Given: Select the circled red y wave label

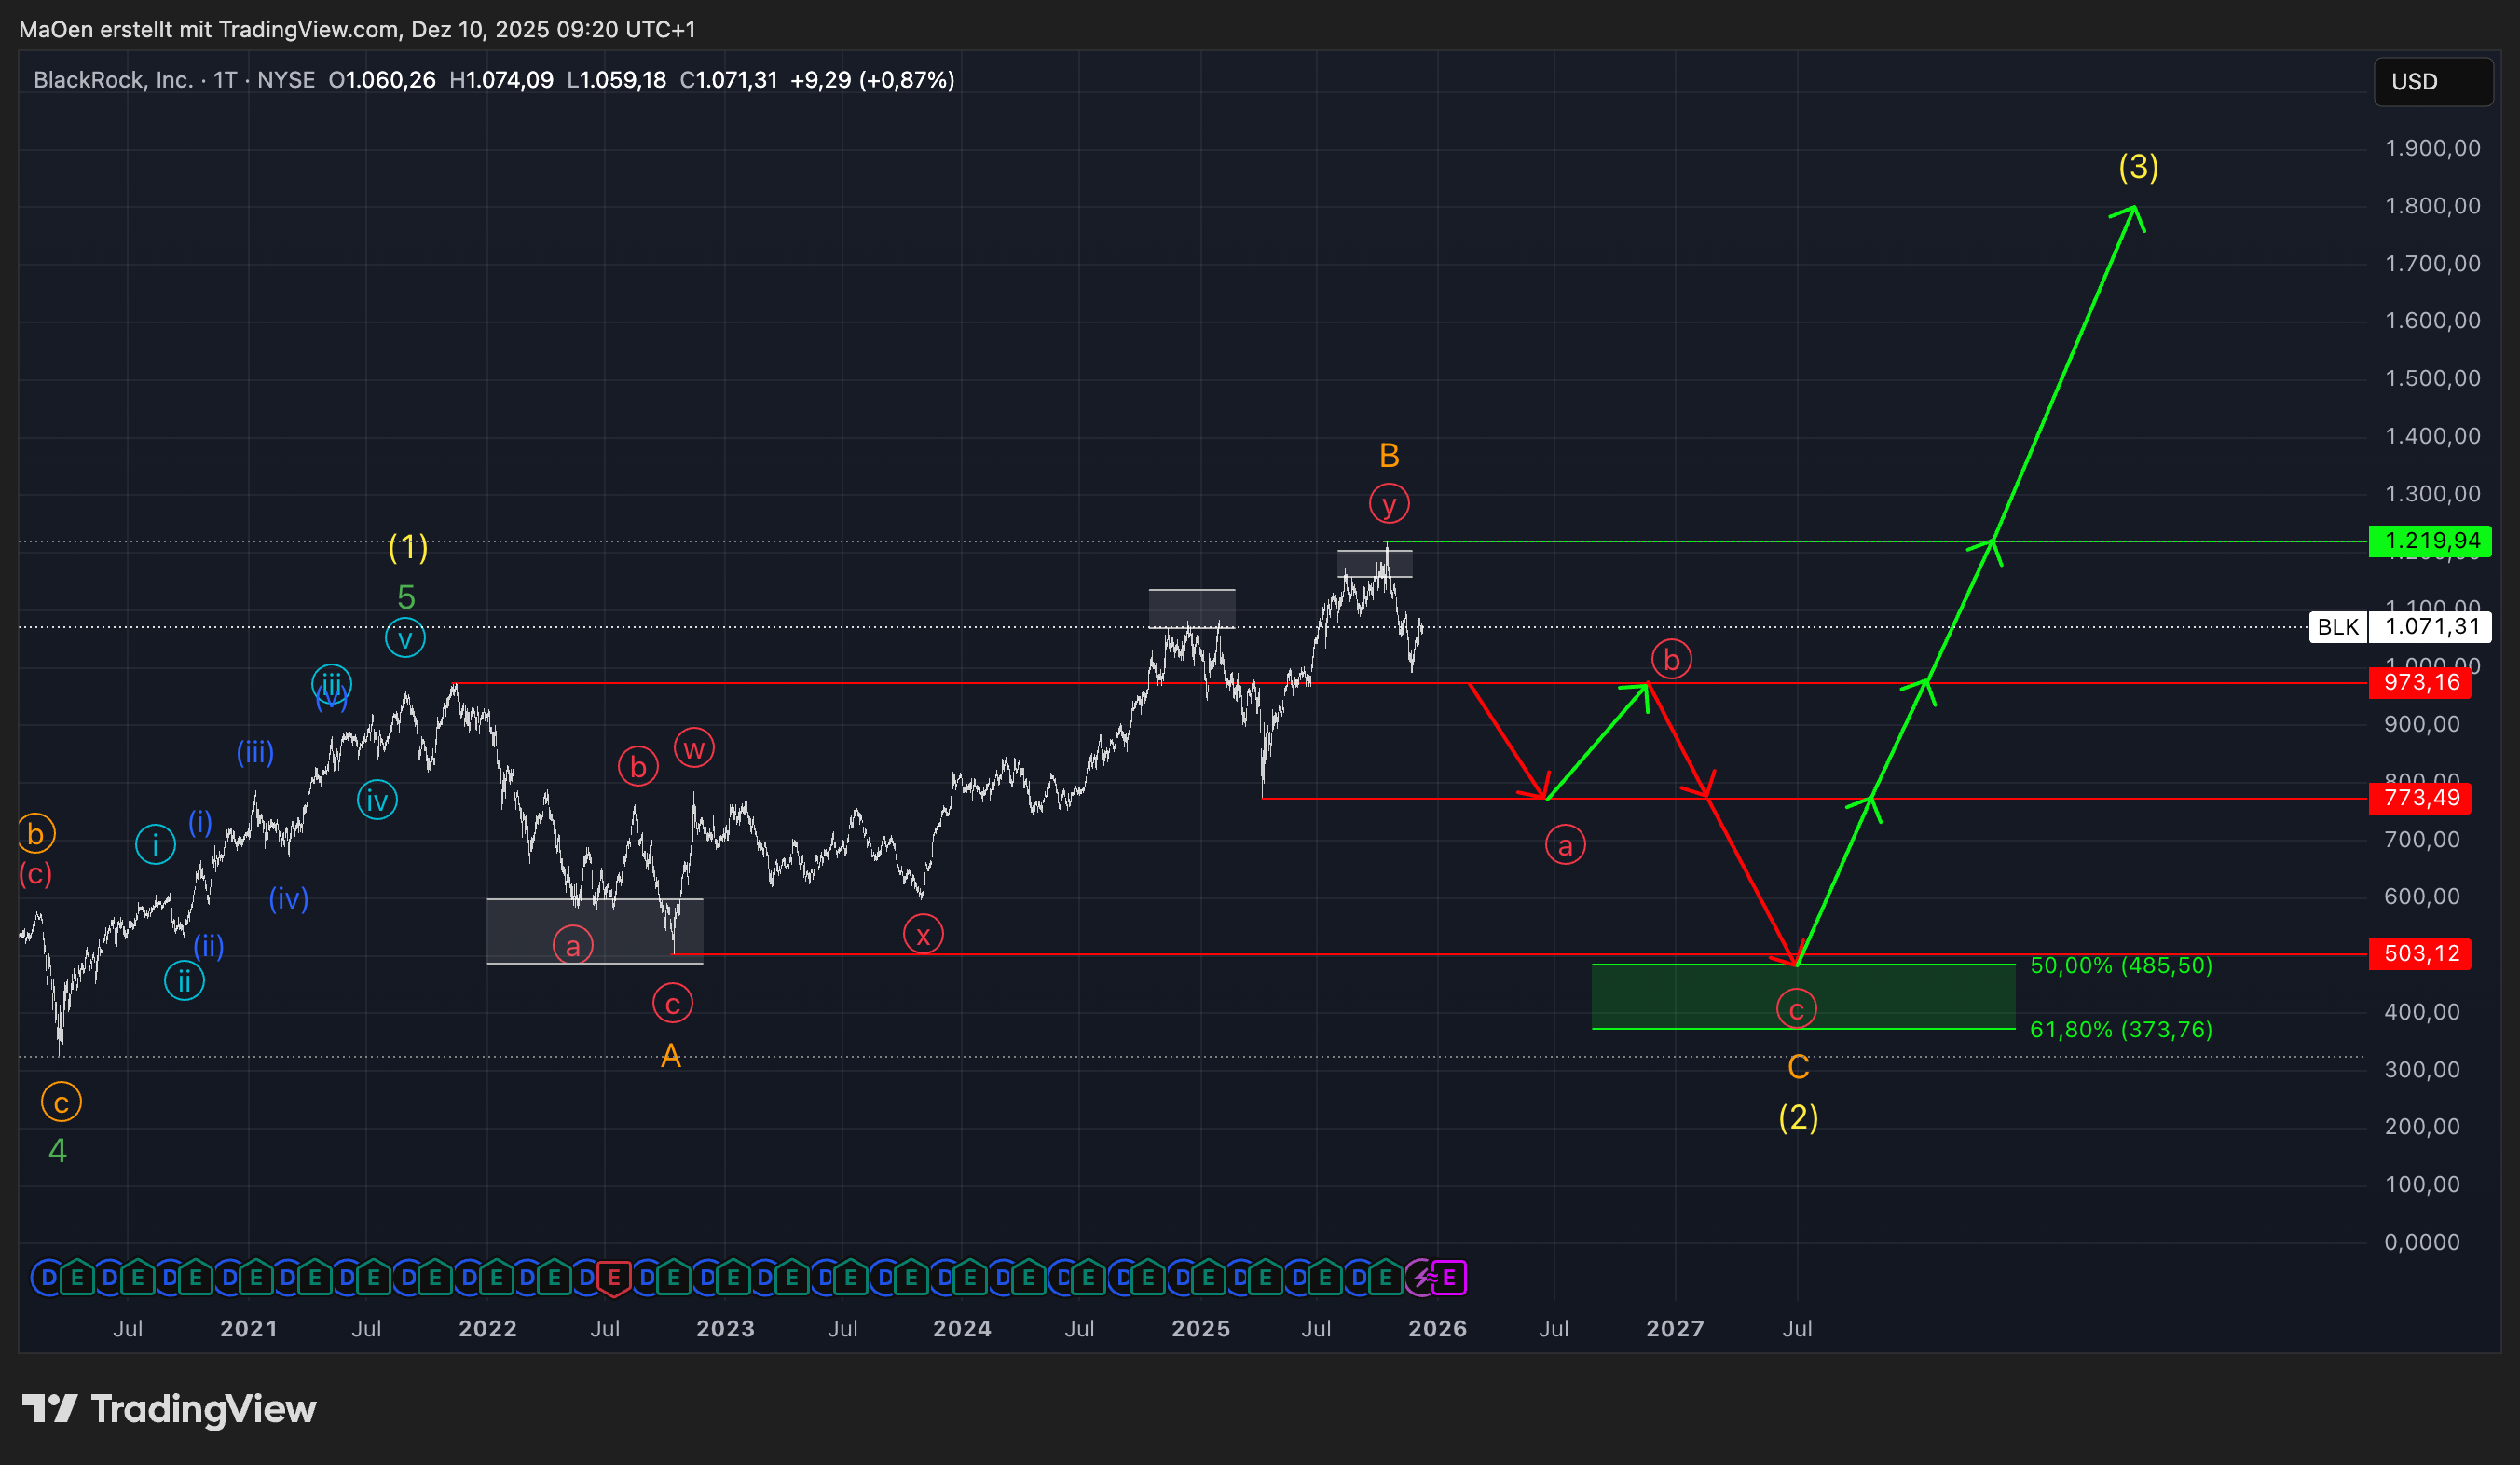Looking at the screenshot, I should click(1389, 503).
